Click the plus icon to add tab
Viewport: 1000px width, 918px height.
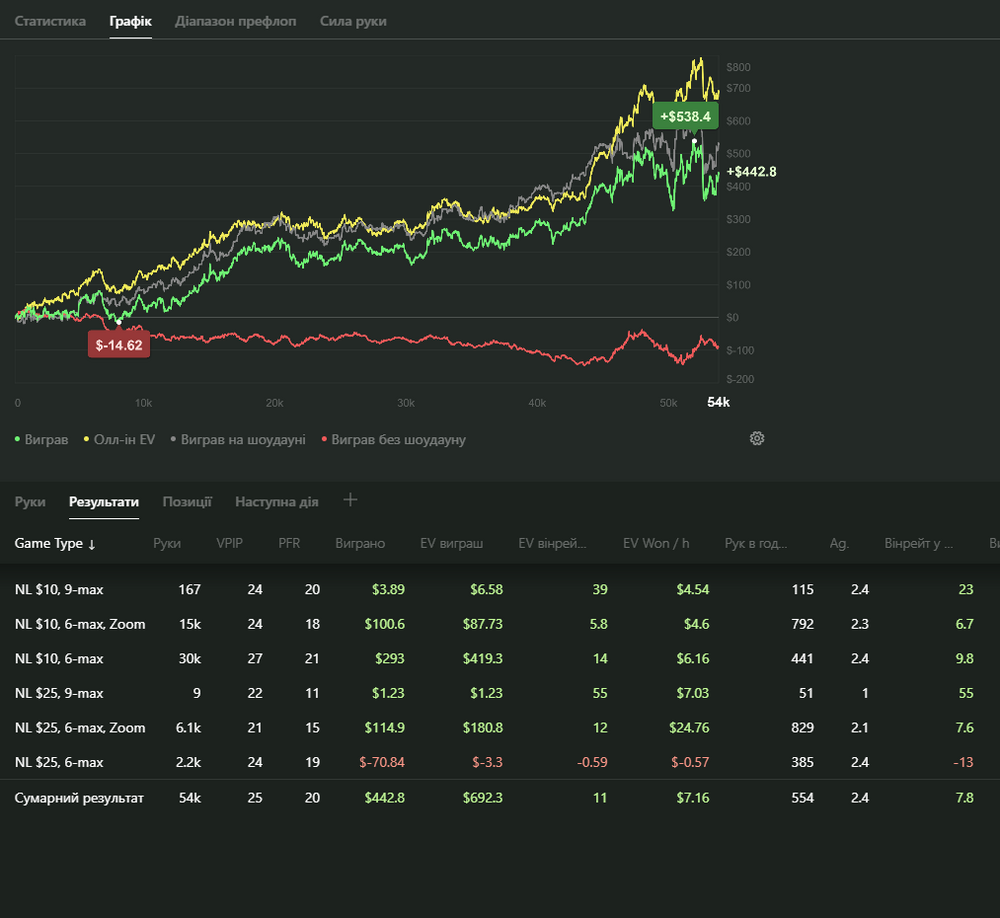click(x=350, y=500)
